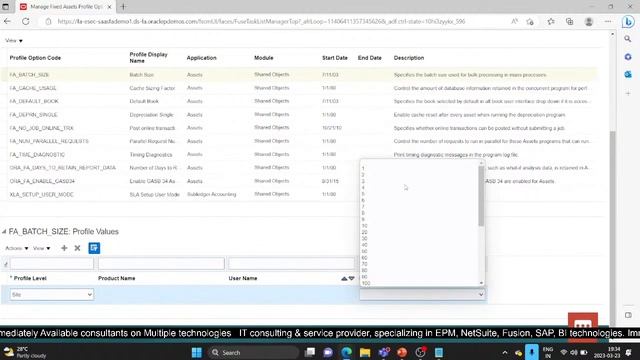Click the Task View taskbar icon
640x360 pixels.
point(310,353)
